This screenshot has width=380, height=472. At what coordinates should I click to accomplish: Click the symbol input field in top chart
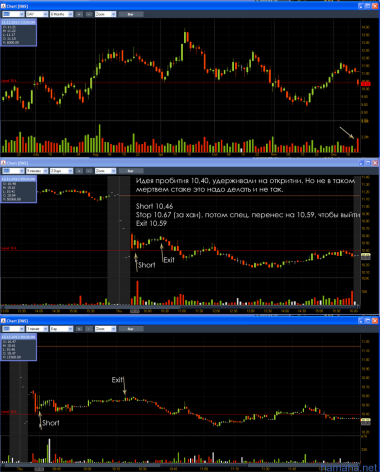click(x=13, y=14)
